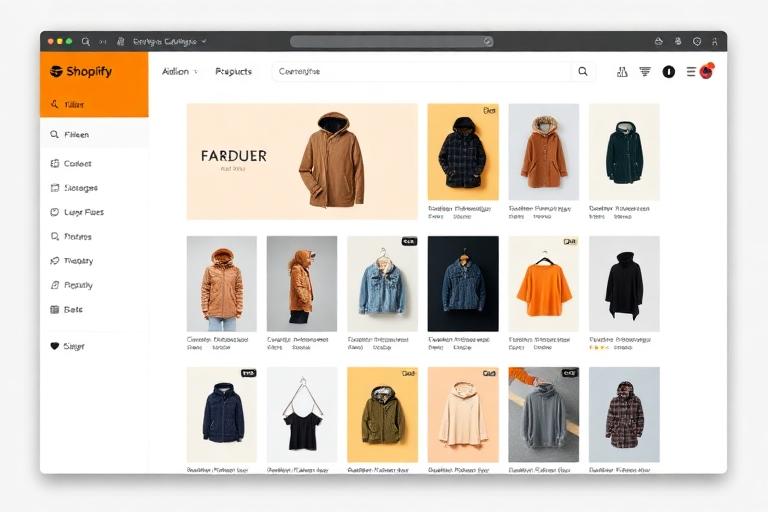Click the heart icon in the sidebar

tap(54, 346)
